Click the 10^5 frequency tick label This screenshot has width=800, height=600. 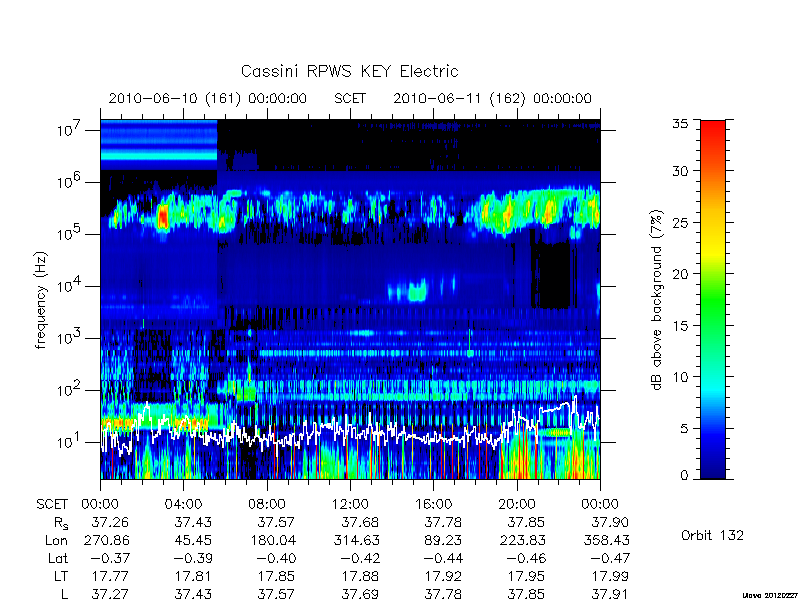pos(68,233)
